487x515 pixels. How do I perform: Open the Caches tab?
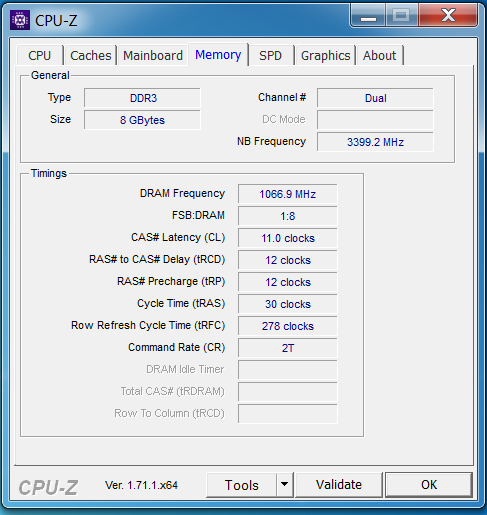(91, 55)
